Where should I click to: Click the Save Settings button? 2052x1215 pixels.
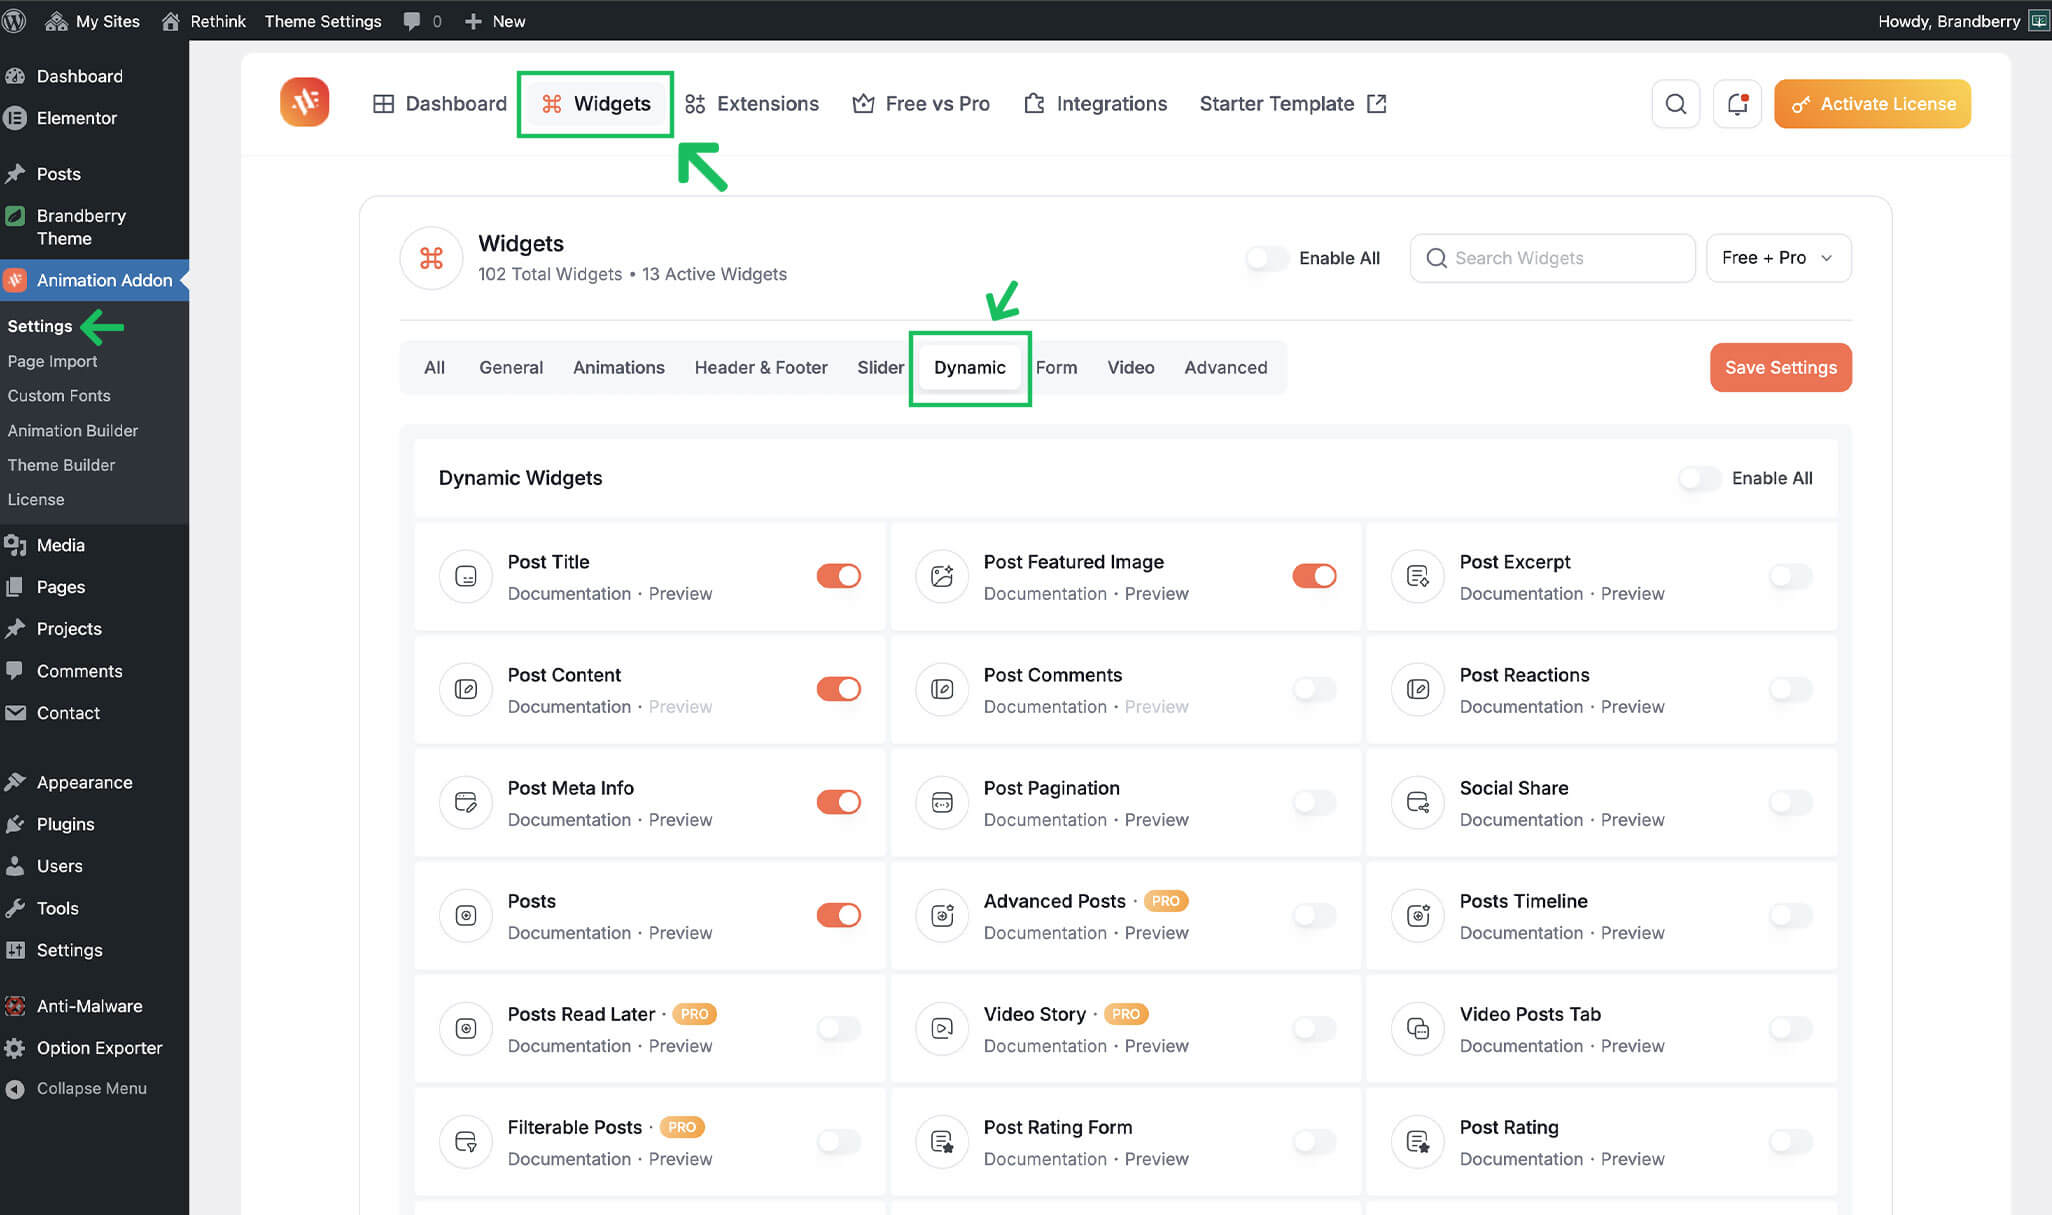tap(1780, 367)
